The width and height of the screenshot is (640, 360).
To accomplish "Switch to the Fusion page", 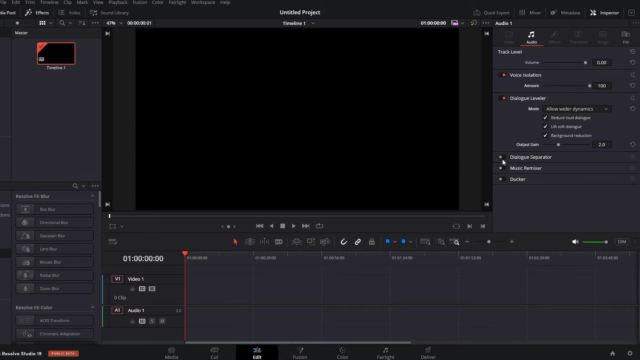I will 300,353.
